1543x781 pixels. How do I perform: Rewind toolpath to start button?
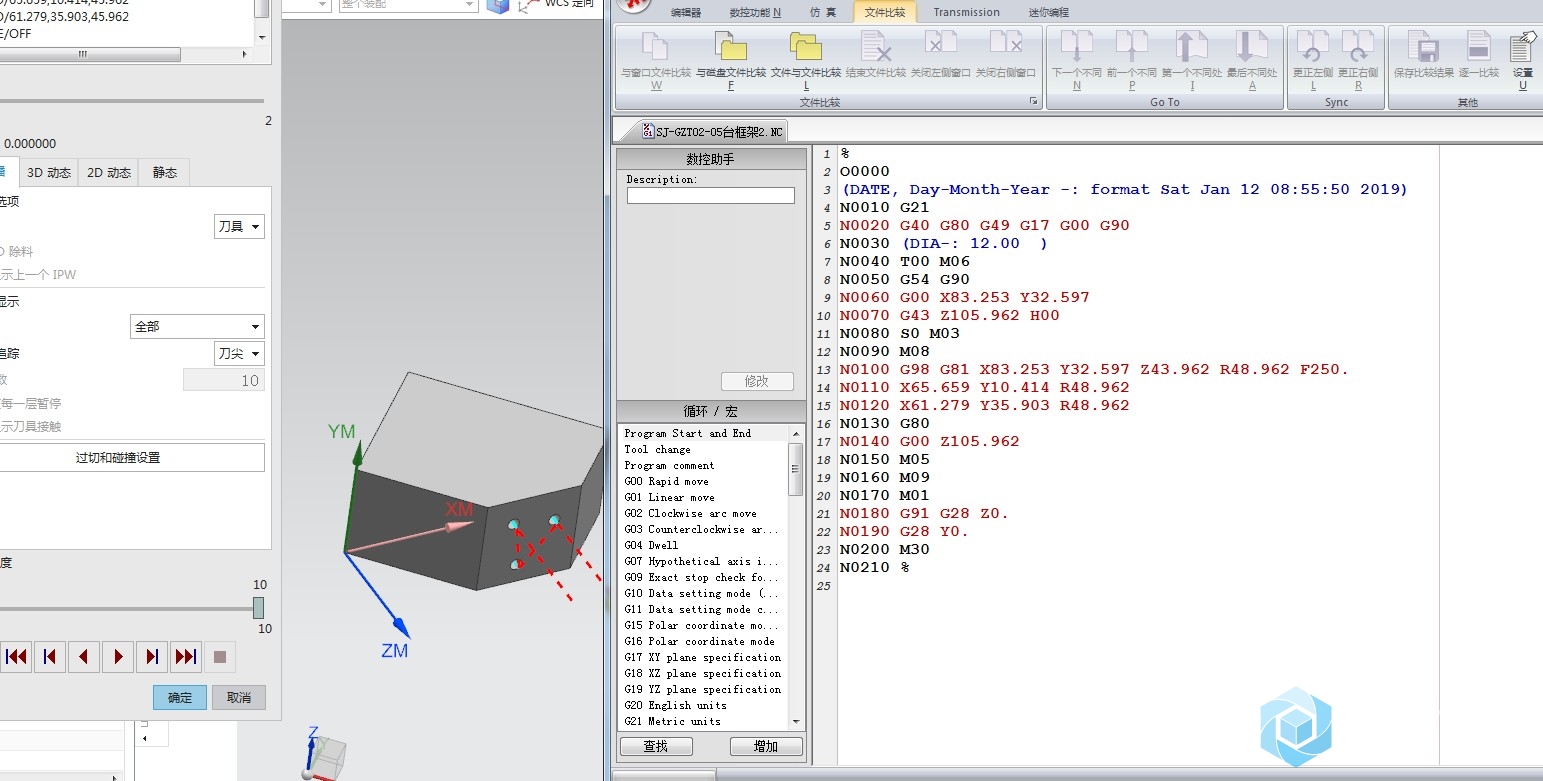click(x=16, y=657)
